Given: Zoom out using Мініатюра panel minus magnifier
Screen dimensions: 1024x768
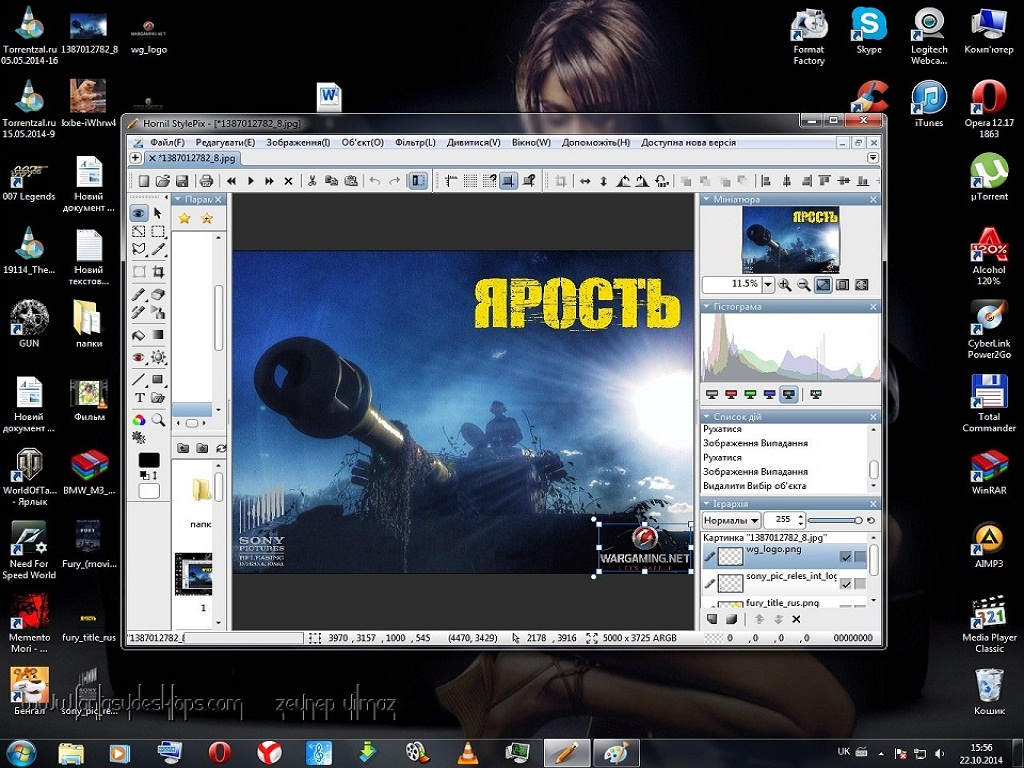Looking at the screenshot, I should click(804, 285).
